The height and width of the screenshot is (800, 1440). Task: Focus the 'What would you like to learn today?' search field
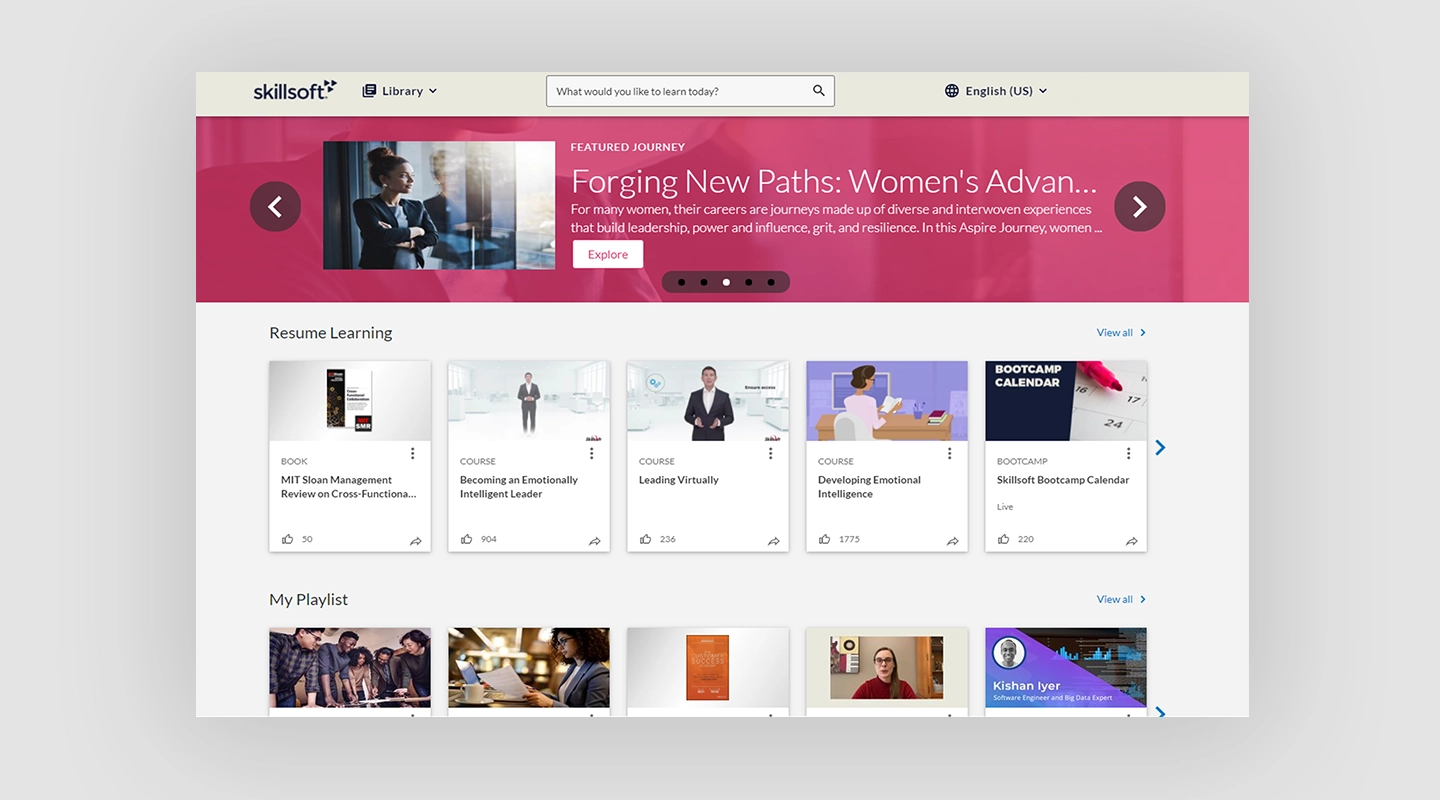pos(690,91)
